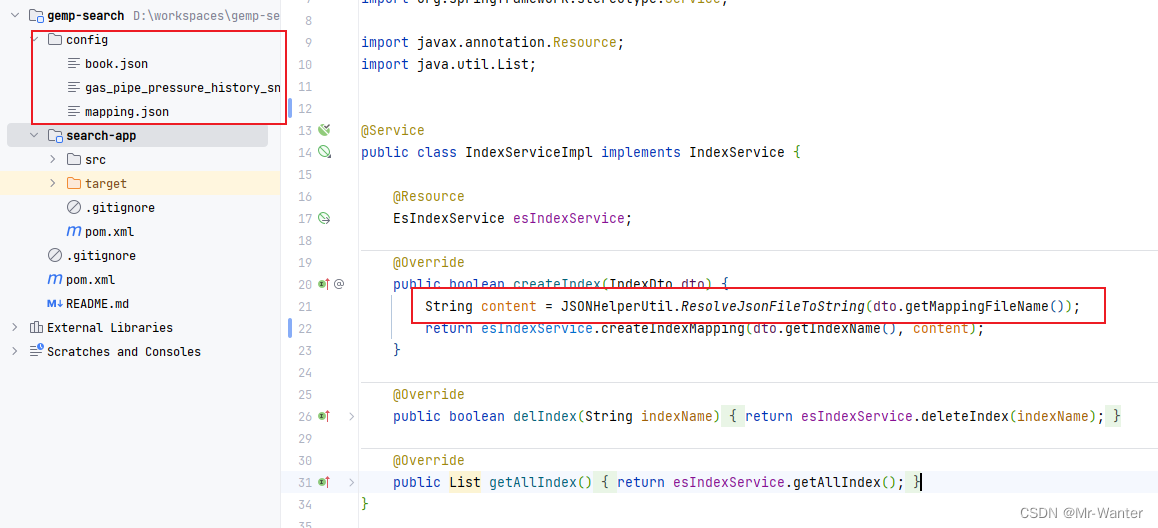Open README.md file
The height and width of the screenshot is (528, 1158).
click(x=97, y=304)
